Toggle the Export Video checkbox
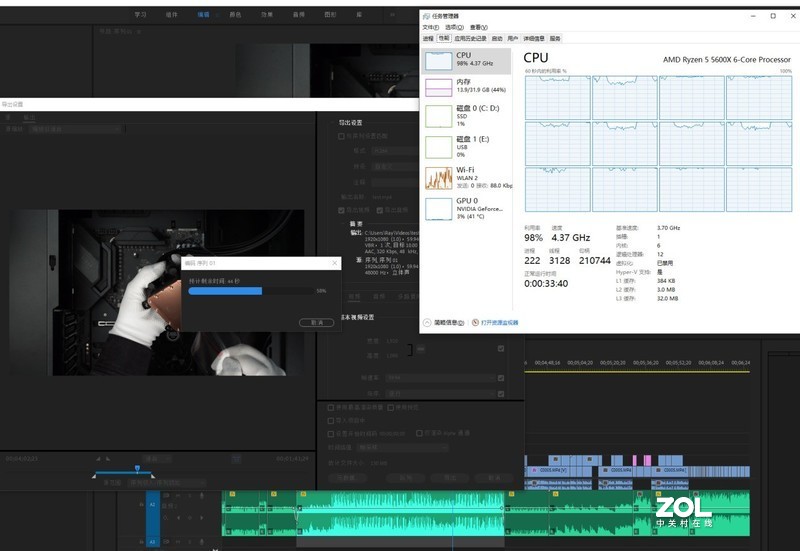 [340, 210]
